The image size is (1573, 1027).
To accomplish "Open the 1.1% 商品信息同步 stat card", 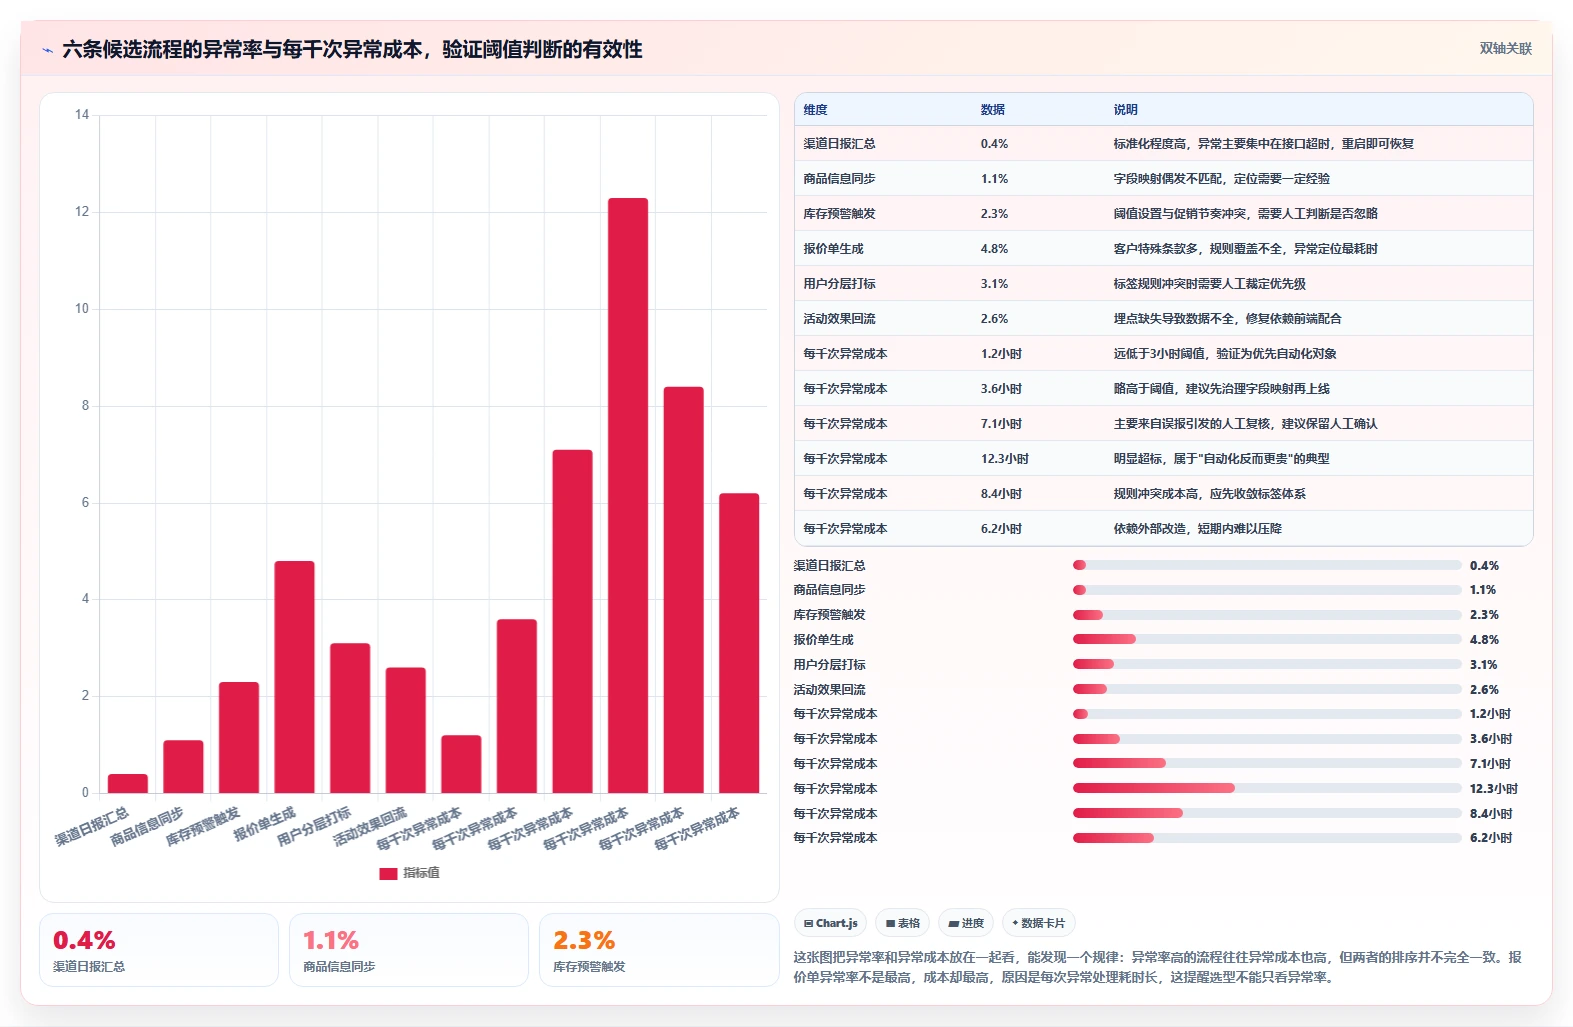I will (409, 950).
